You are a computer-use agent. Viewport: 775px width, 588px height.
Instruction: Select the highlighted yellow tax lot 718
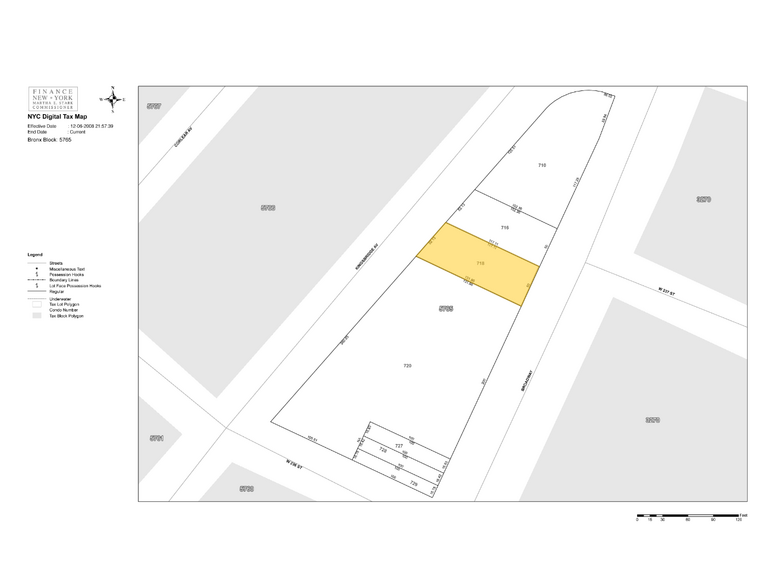[x=478, y=264]
